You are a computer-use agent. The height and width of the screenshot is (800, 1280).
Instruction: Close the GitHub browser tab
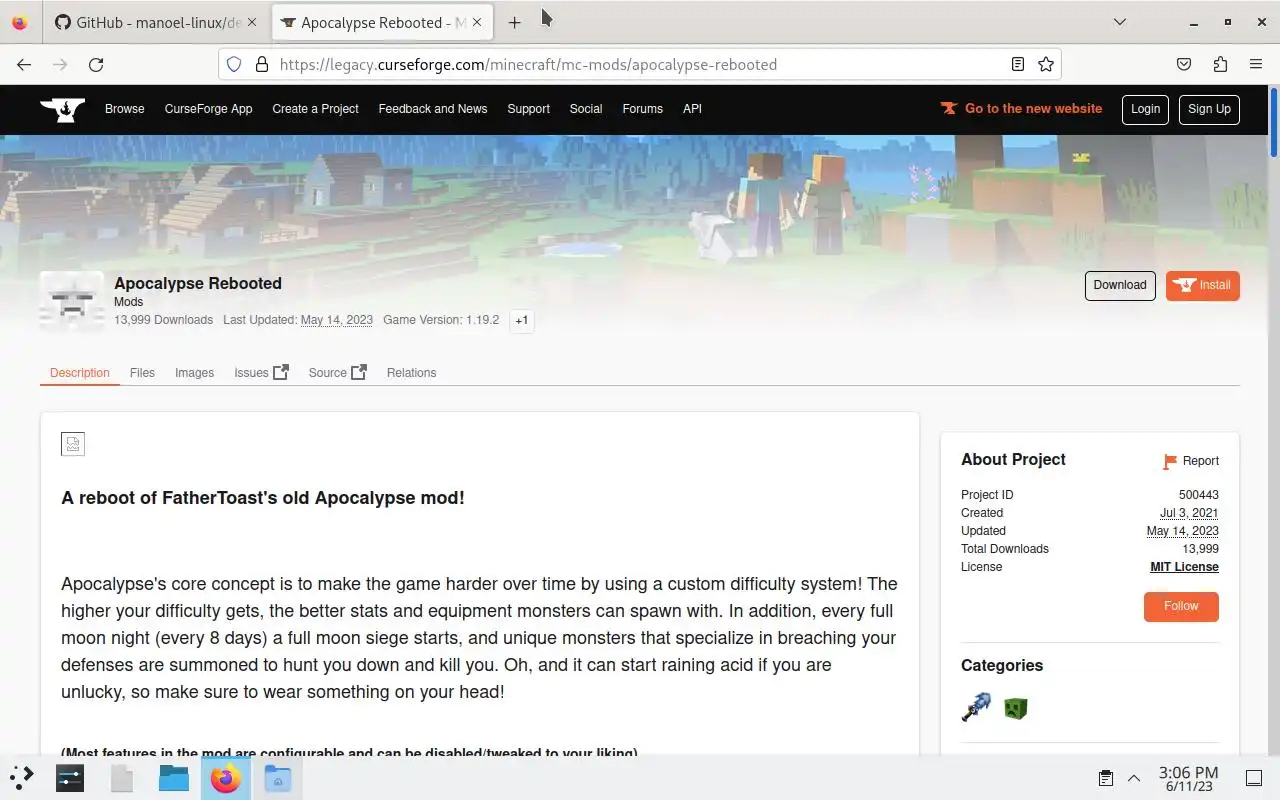point(251,22)
